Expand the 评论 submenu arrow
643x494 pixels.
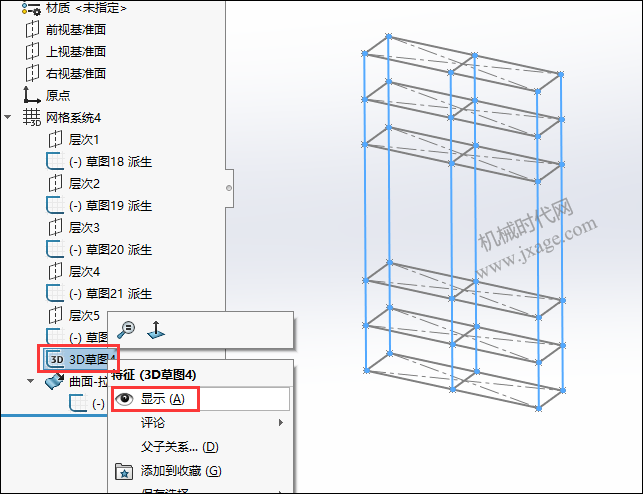click(280, 422)
